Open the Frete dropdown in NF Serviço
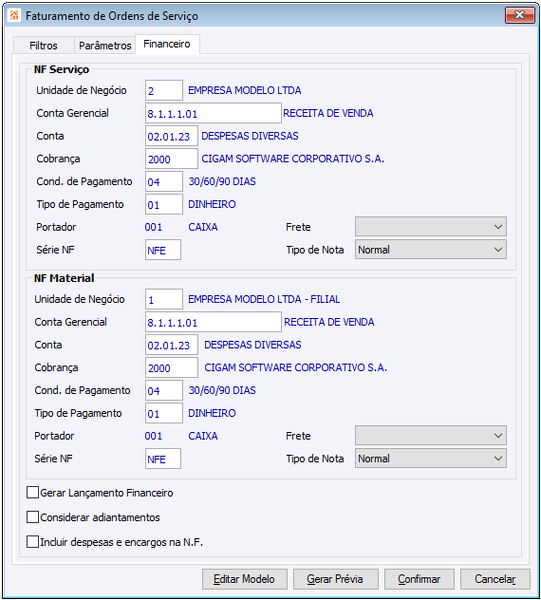This screenshot has height=600, width=541. pos(431,227)
